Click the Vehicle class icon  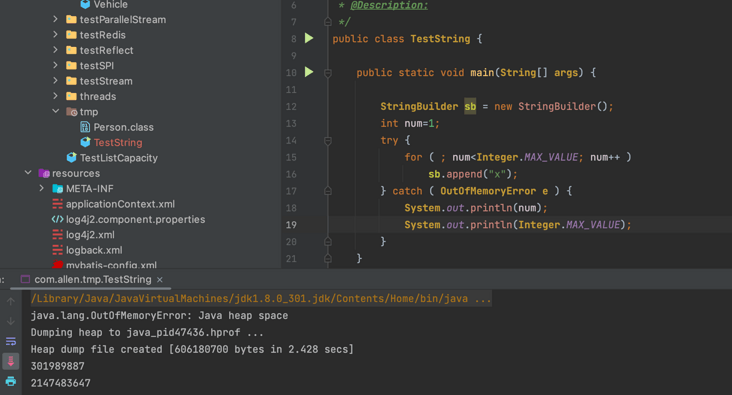click(85, 4)
